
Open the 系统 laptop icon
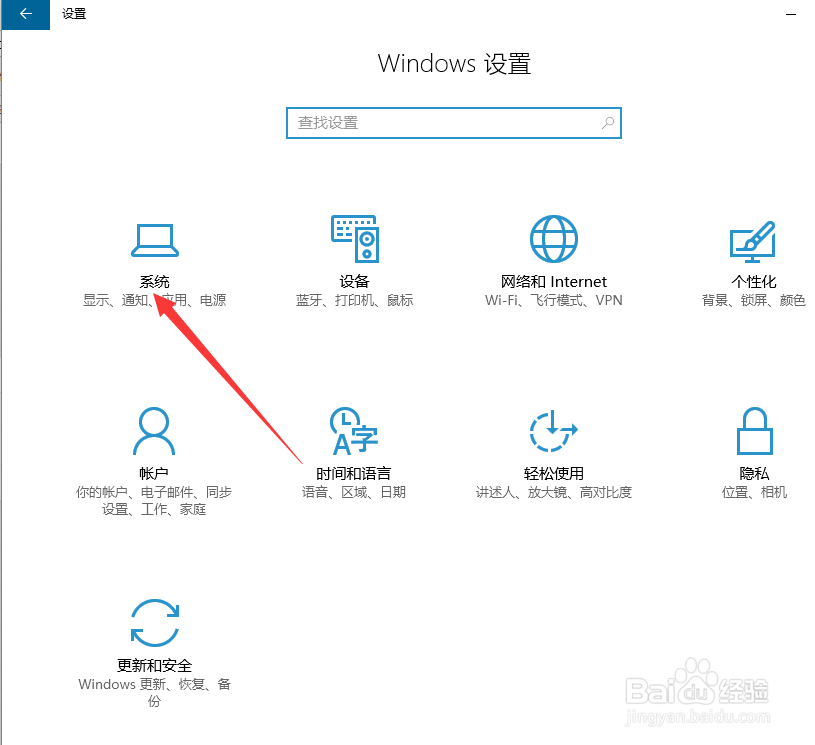[155, 240]
